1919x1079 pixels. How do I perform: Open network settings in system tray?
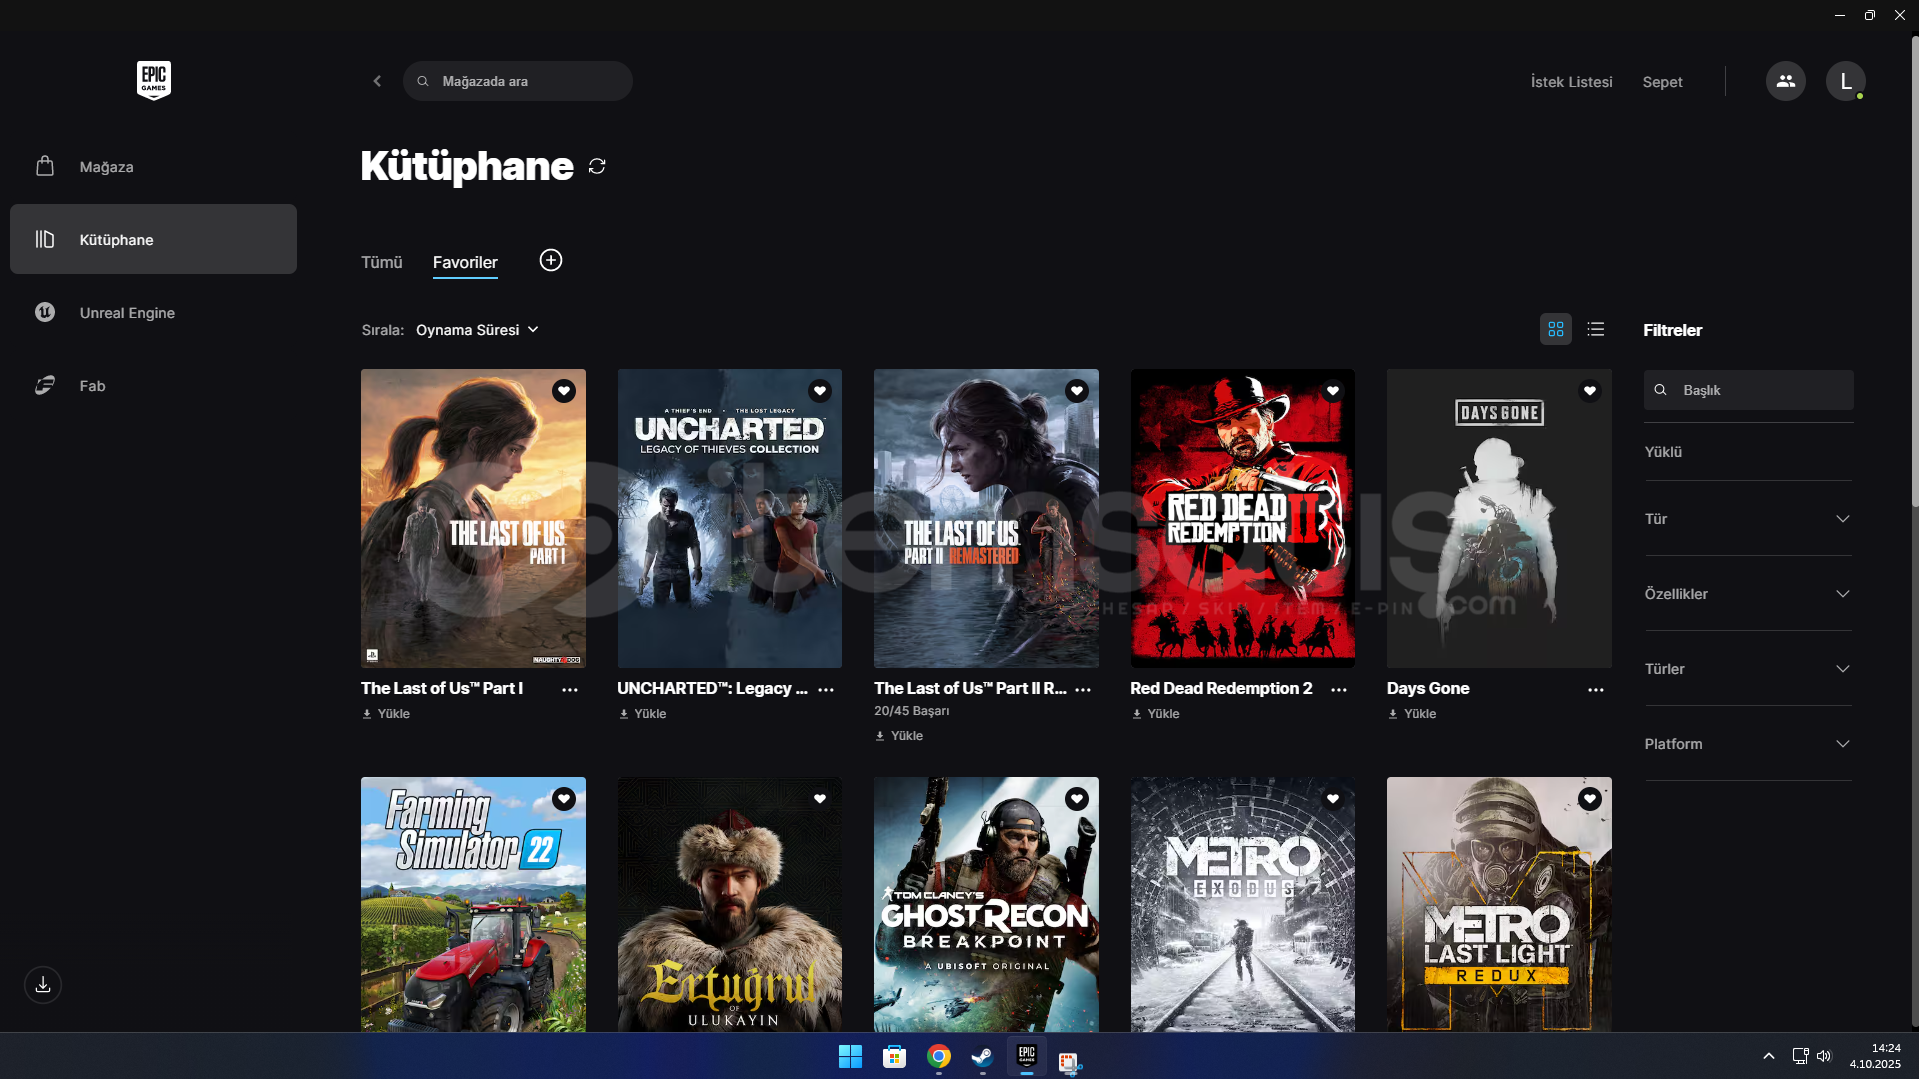point(1800,1056)
